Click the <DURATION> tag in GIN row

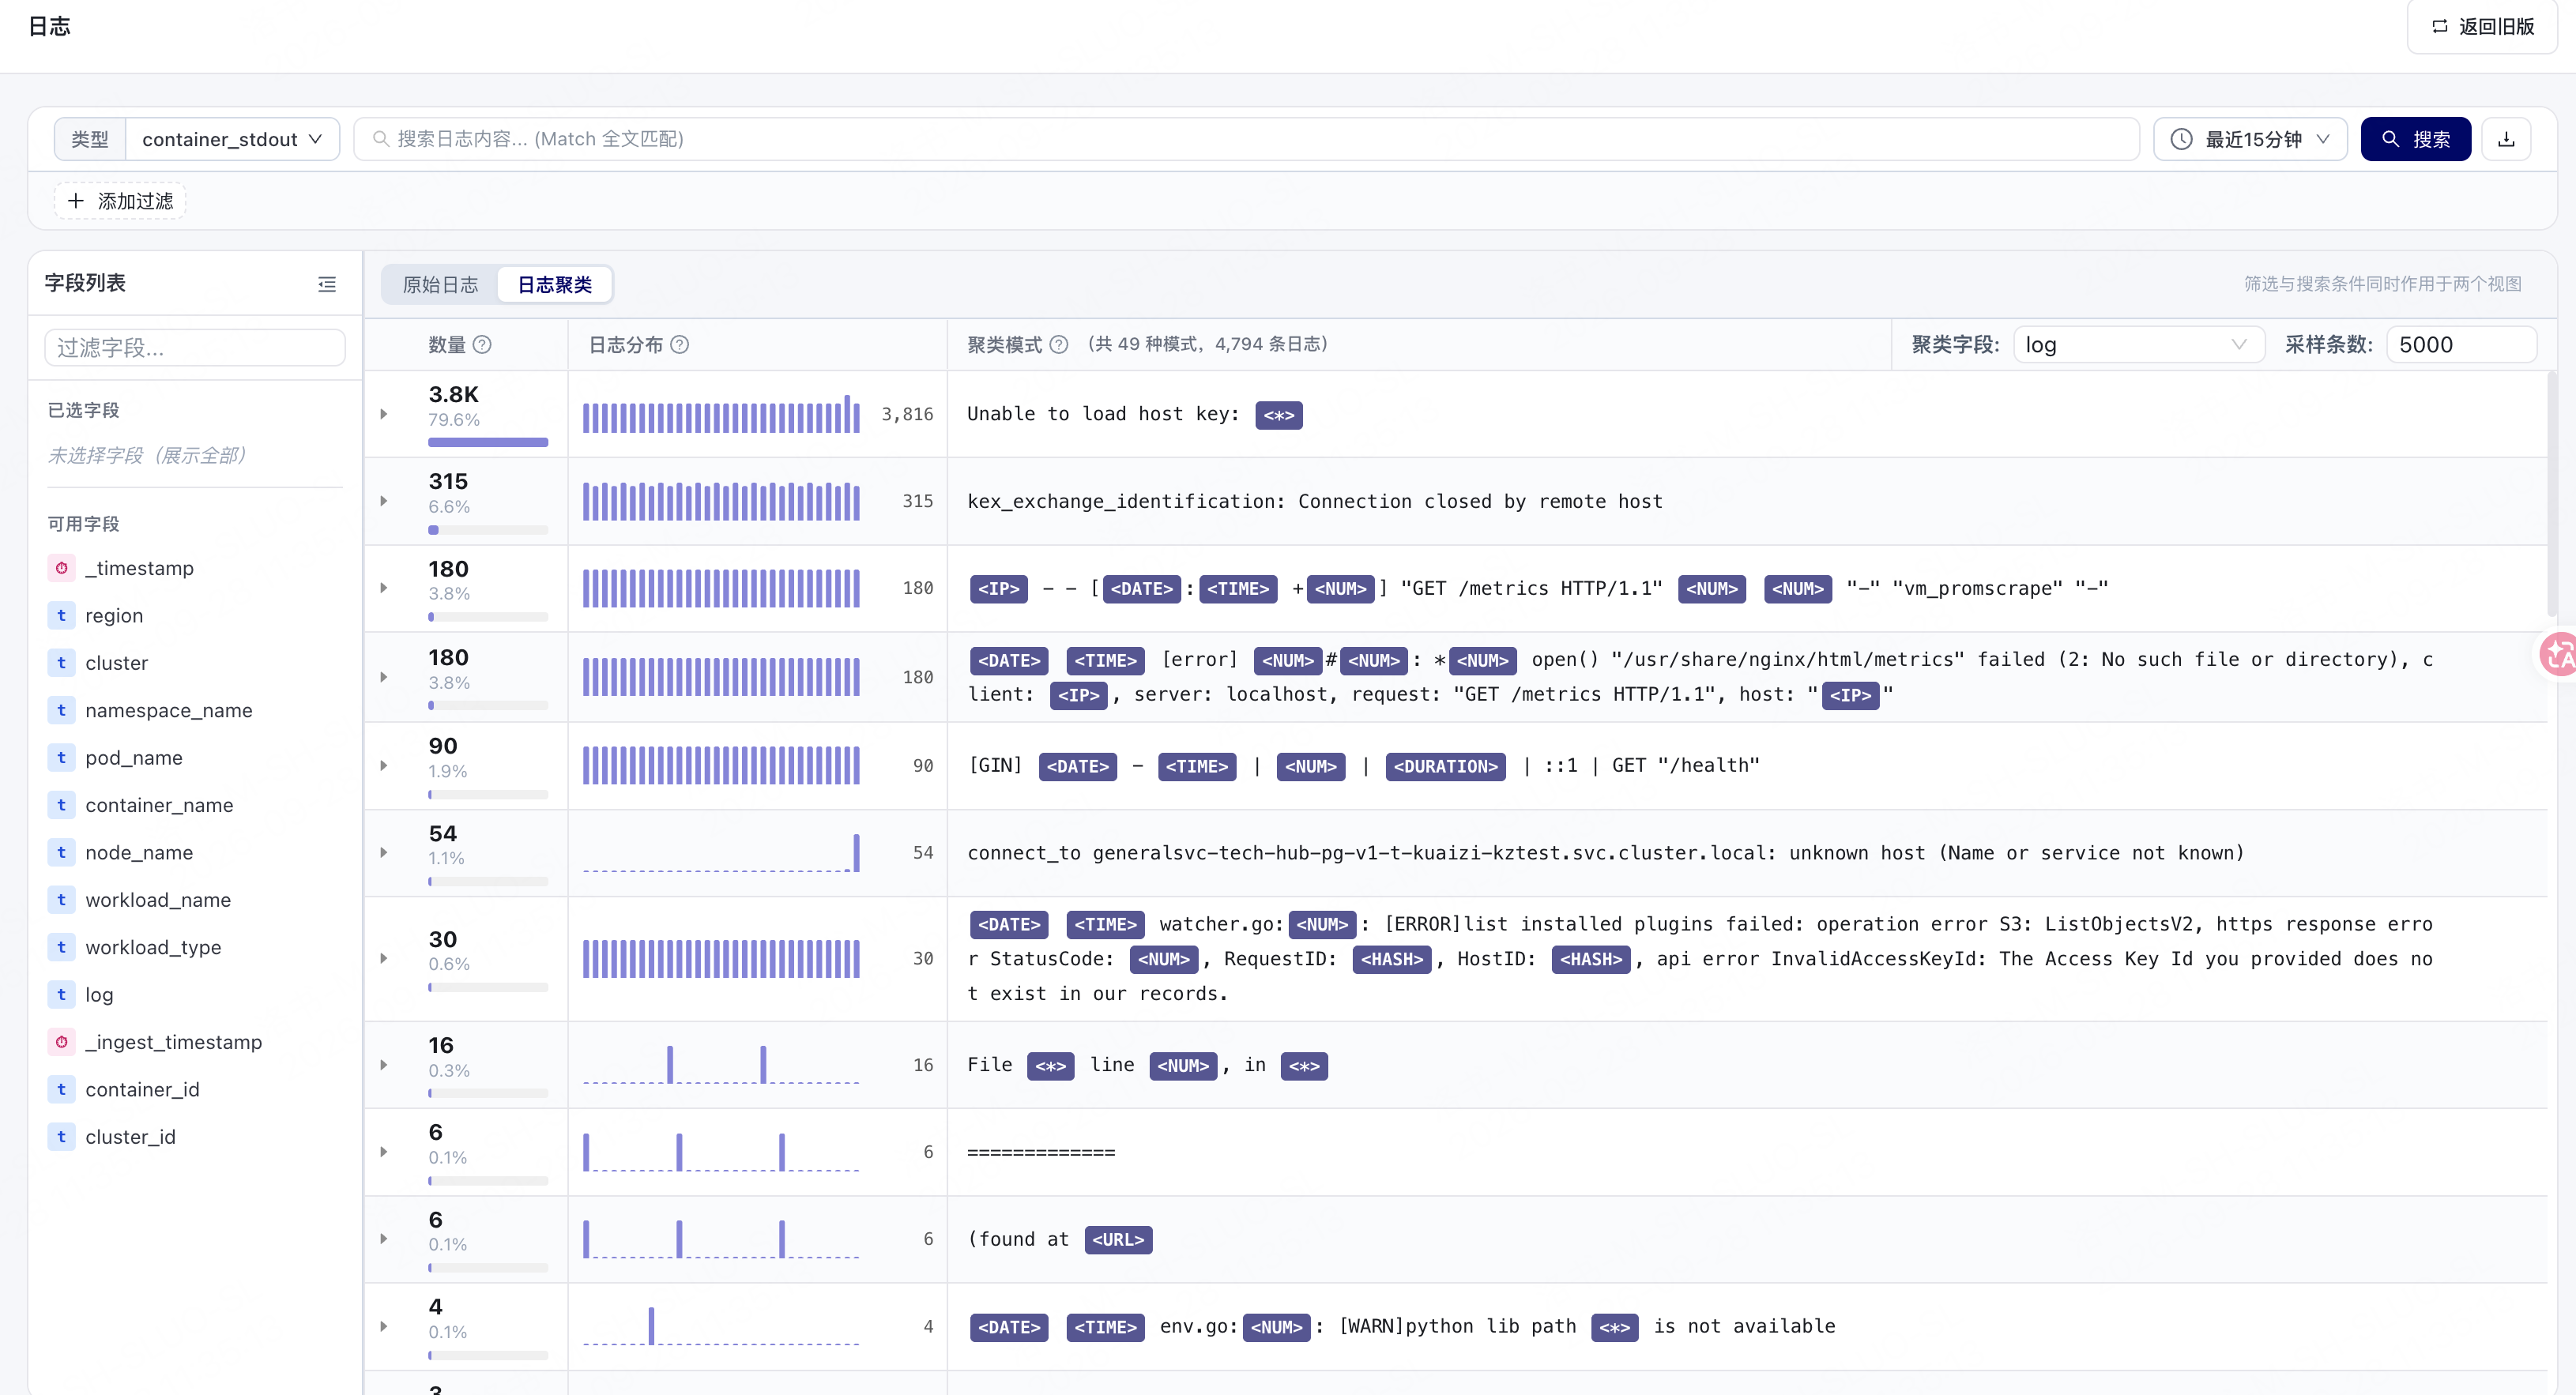click(1445, 767)
